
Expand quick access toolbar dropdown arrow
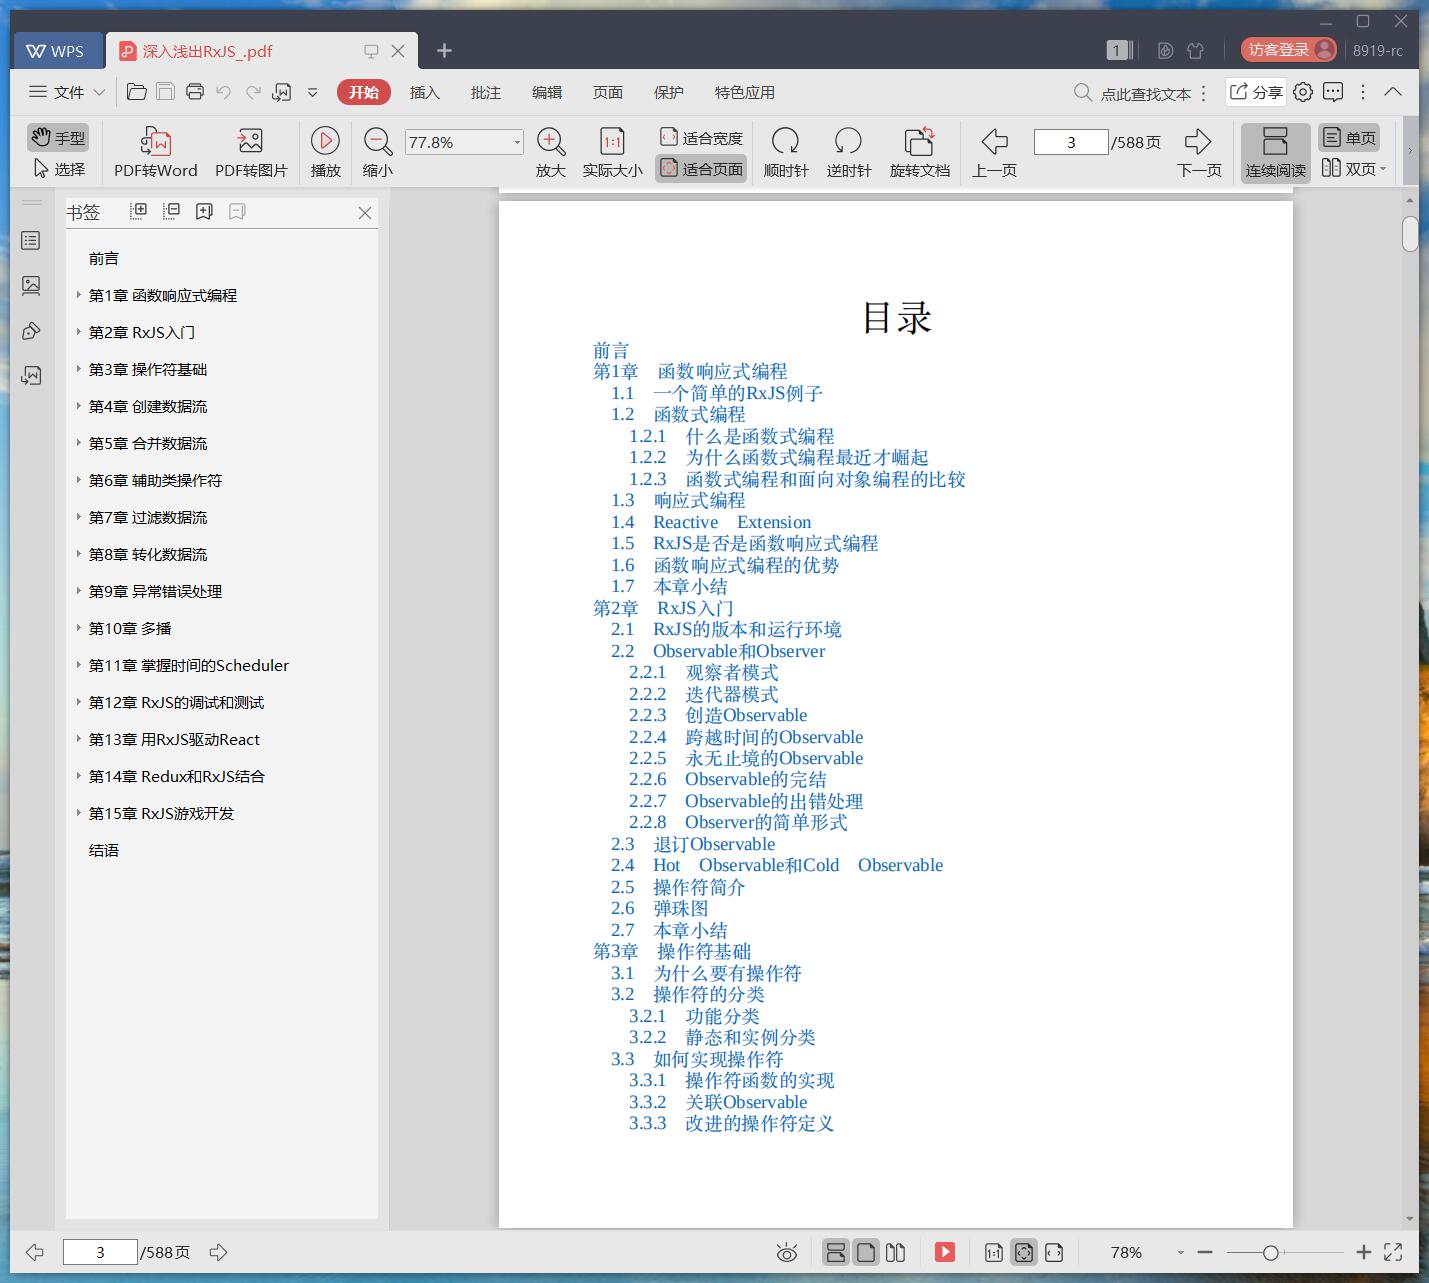(312, 92)
